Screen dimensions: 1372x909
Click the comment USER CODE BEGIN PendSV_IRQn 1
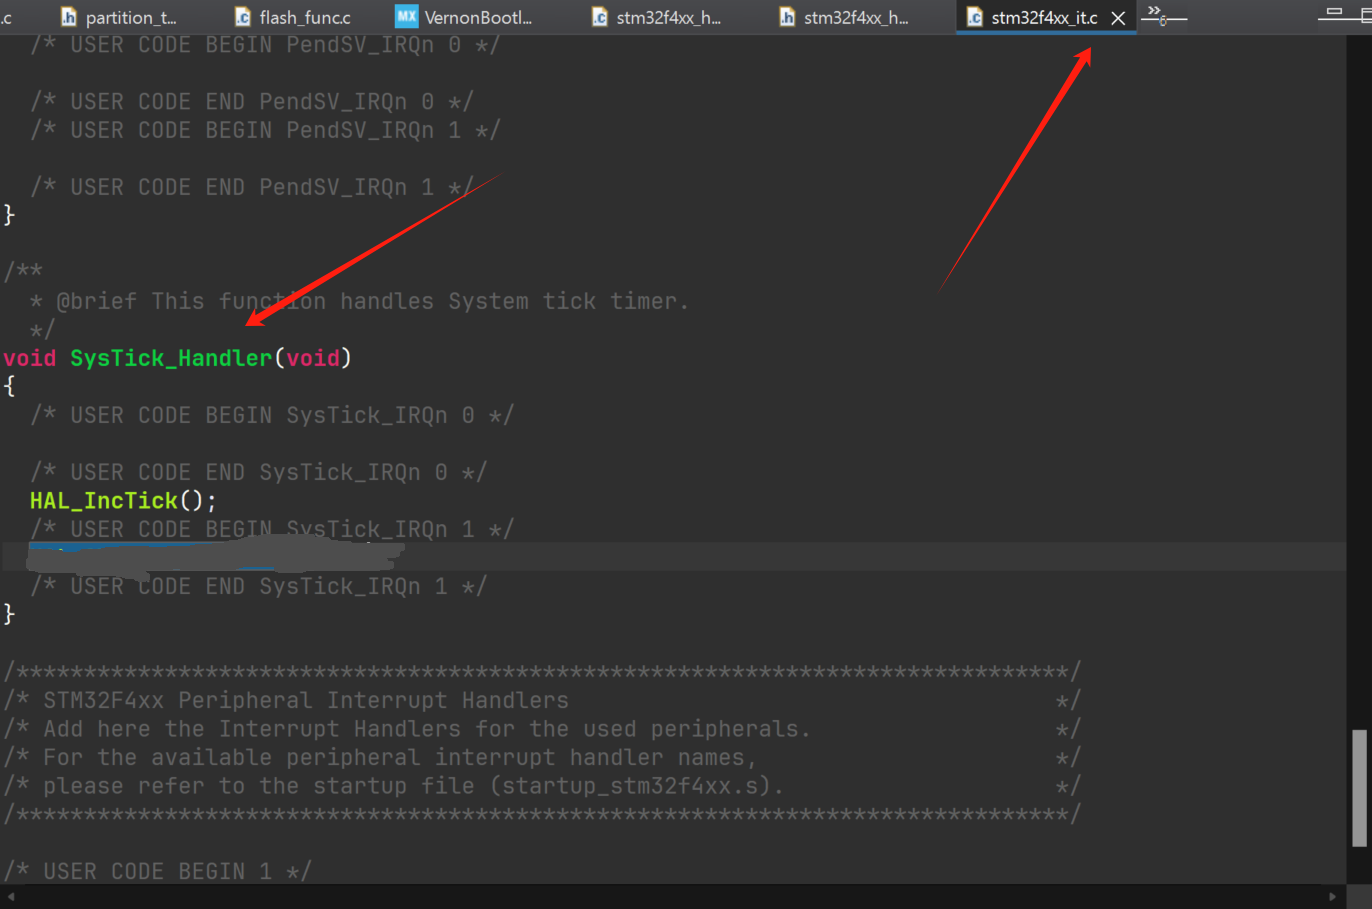click(x=265, y=130)
